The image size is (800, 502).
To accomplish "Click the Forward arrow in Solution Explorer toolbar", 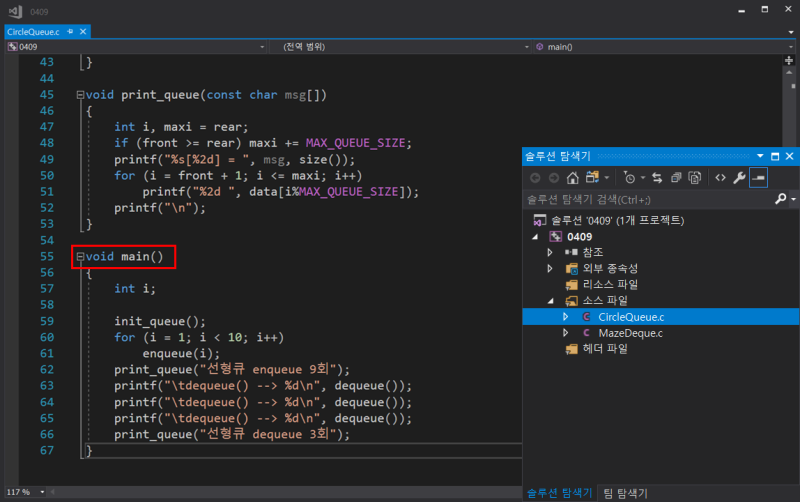I will 554,178.
